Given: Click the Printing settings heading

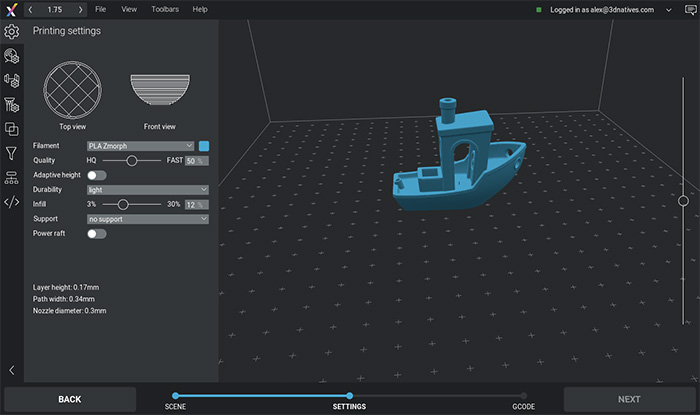Looking at the screenshot, I should (x=67, y=31).
